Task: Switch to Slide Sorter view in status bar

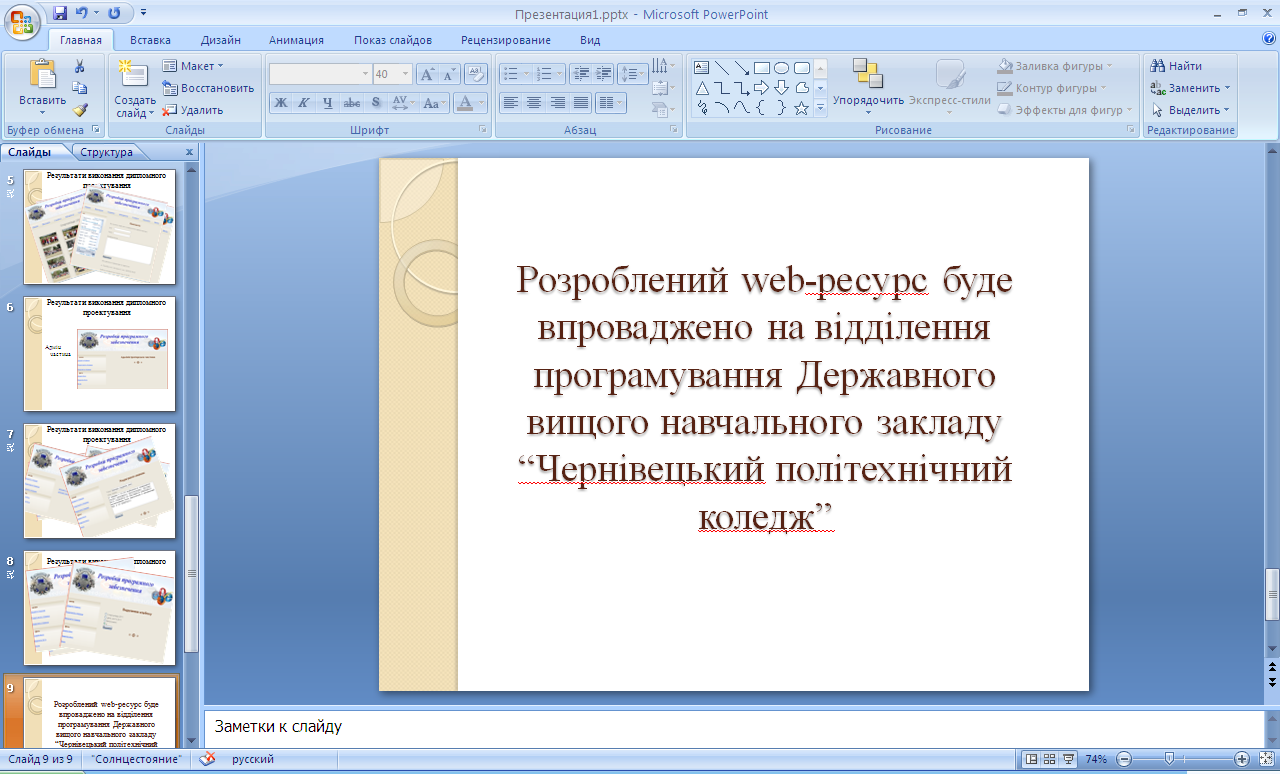Action: [1051, 759]
